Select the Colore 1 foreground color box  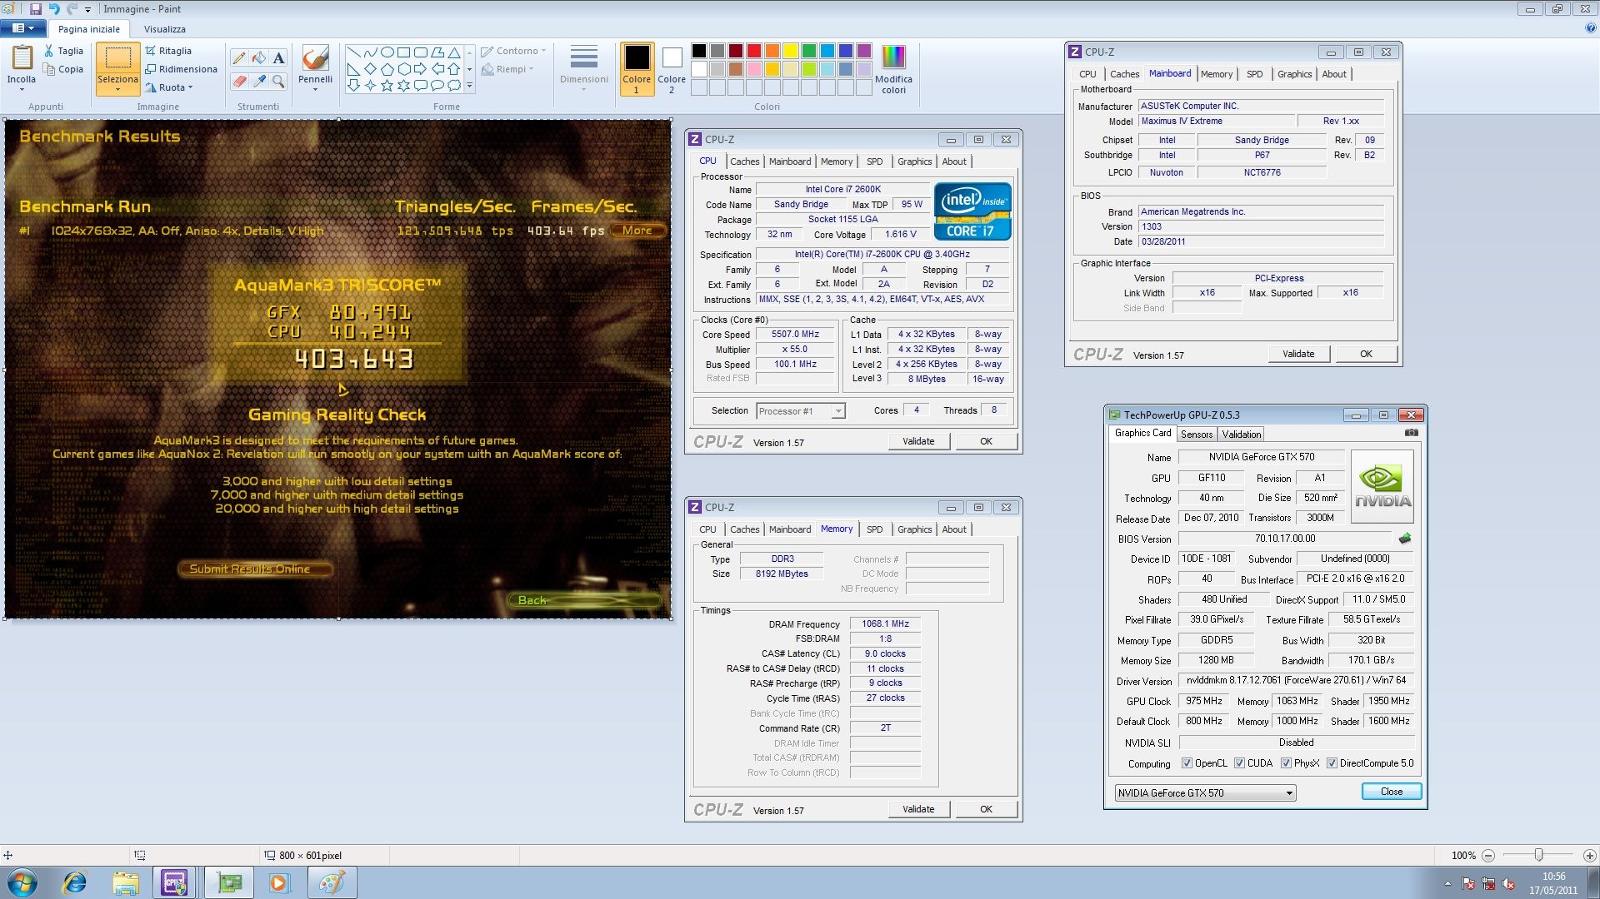[636, 70]
